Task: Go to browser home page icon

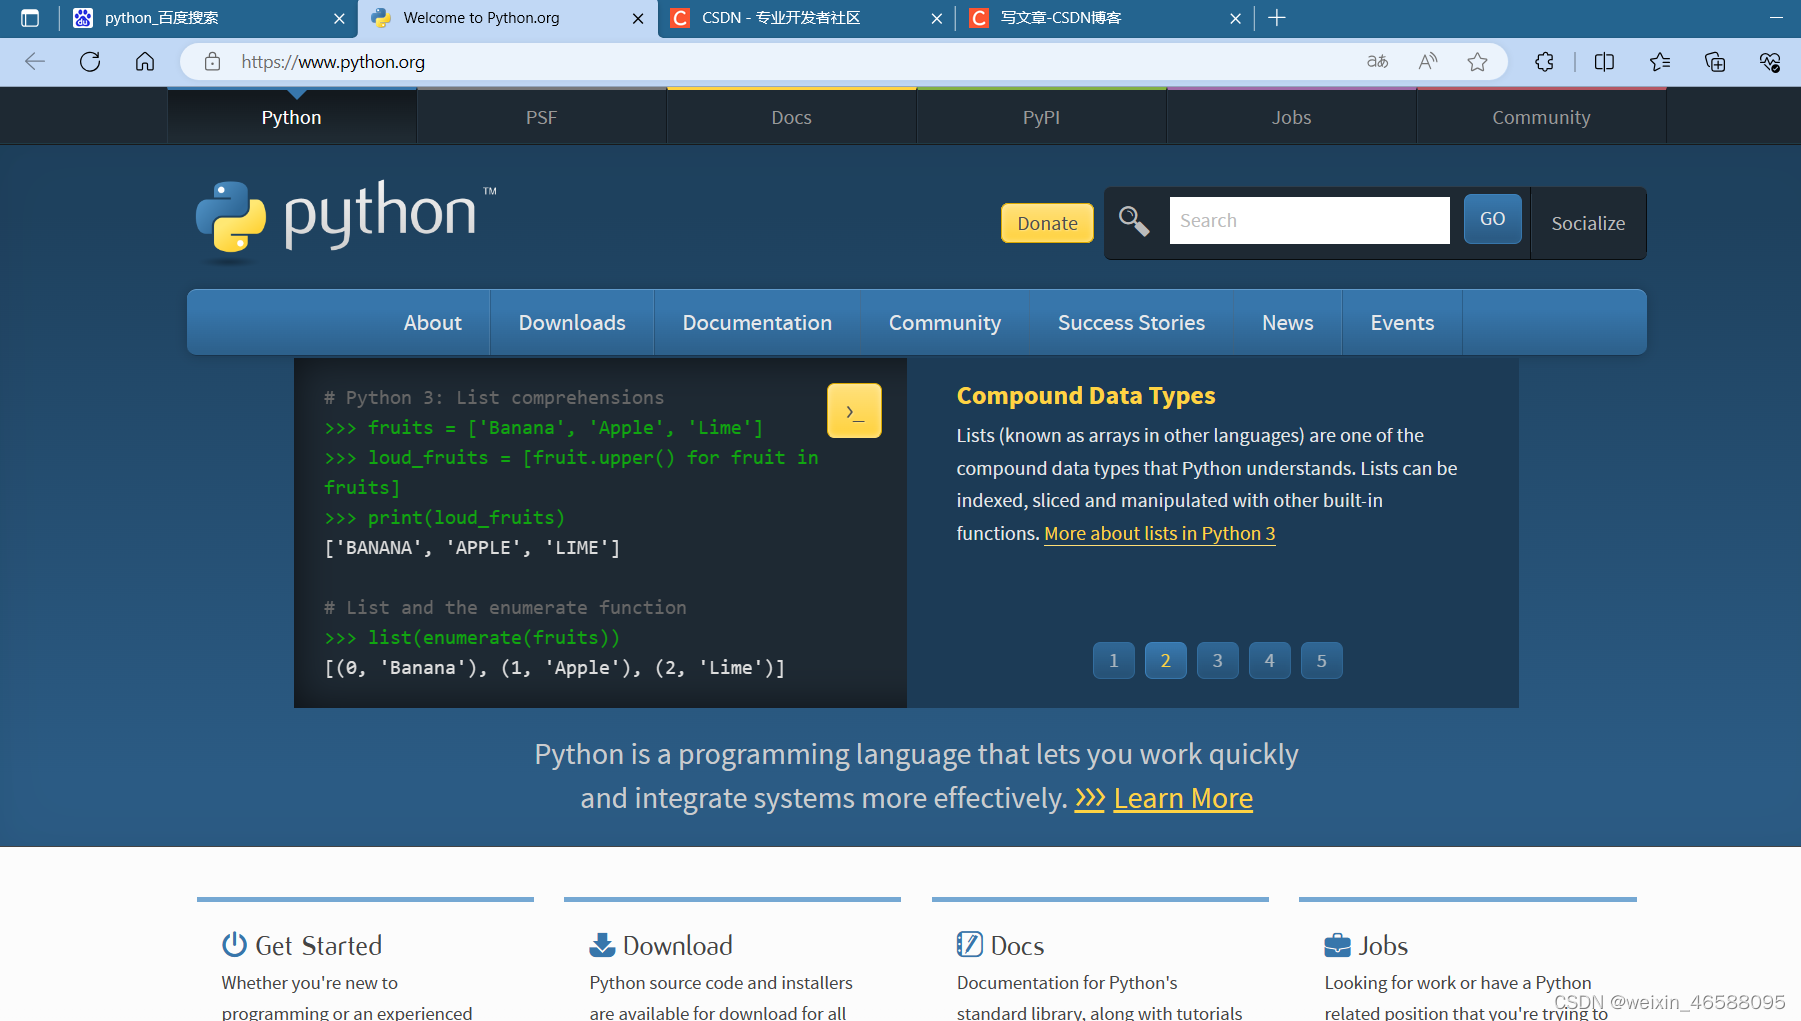Action: 145,62
